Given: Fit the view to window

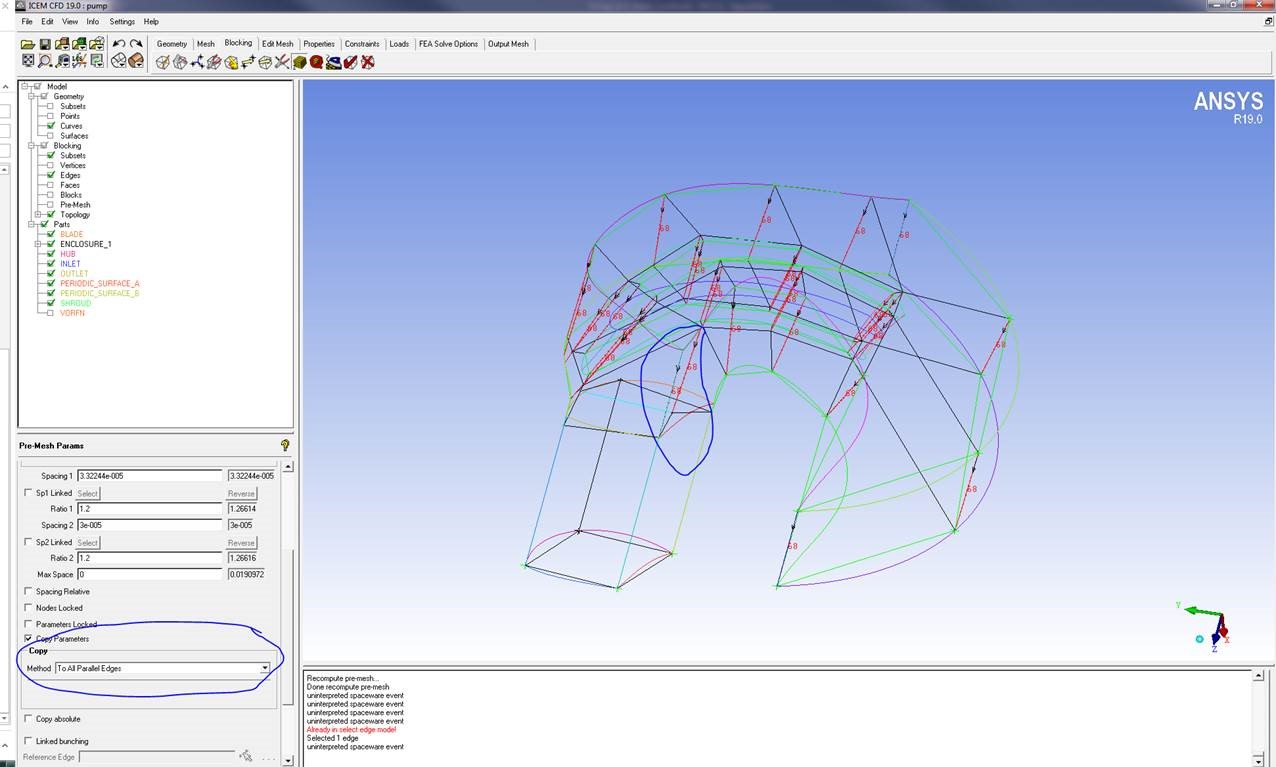Looking at the screenshot, I should pos(28,61).
